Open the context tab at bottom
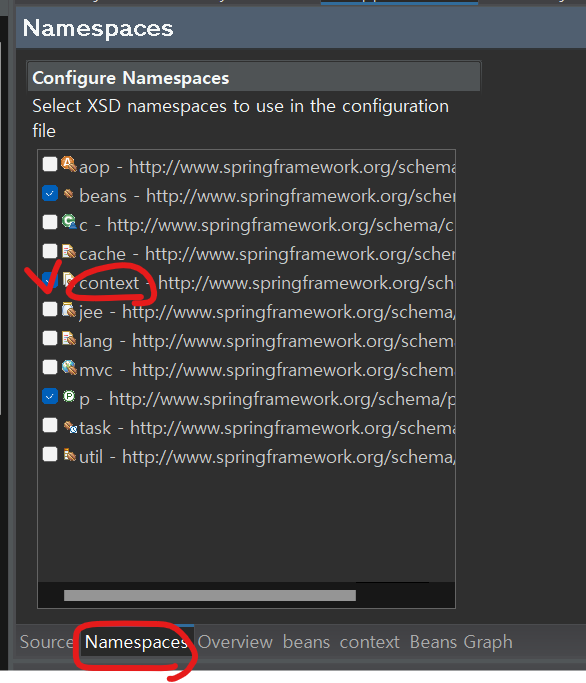 (369, 642)
